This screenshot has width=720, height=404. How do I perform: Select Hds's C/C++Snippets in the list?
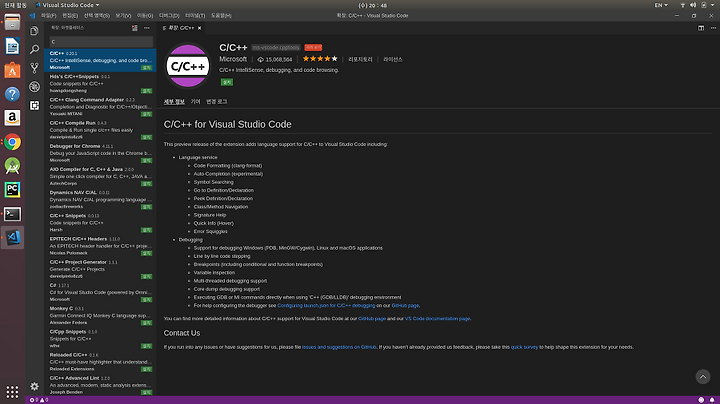(x=100, y=84)
